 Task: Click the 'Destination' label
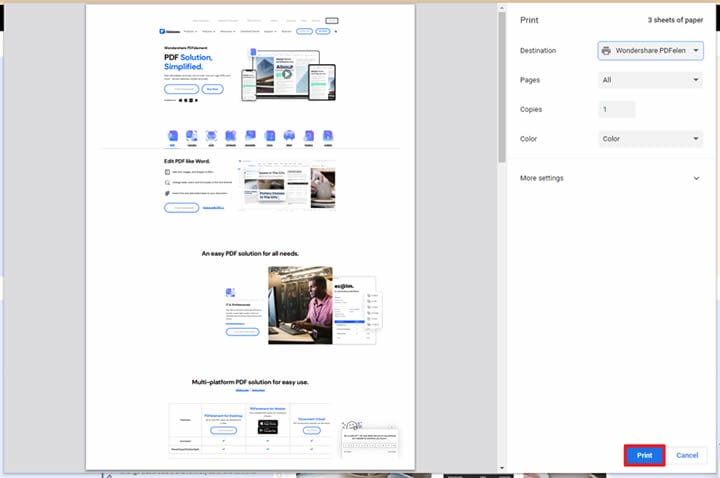[x=538, y=51]
